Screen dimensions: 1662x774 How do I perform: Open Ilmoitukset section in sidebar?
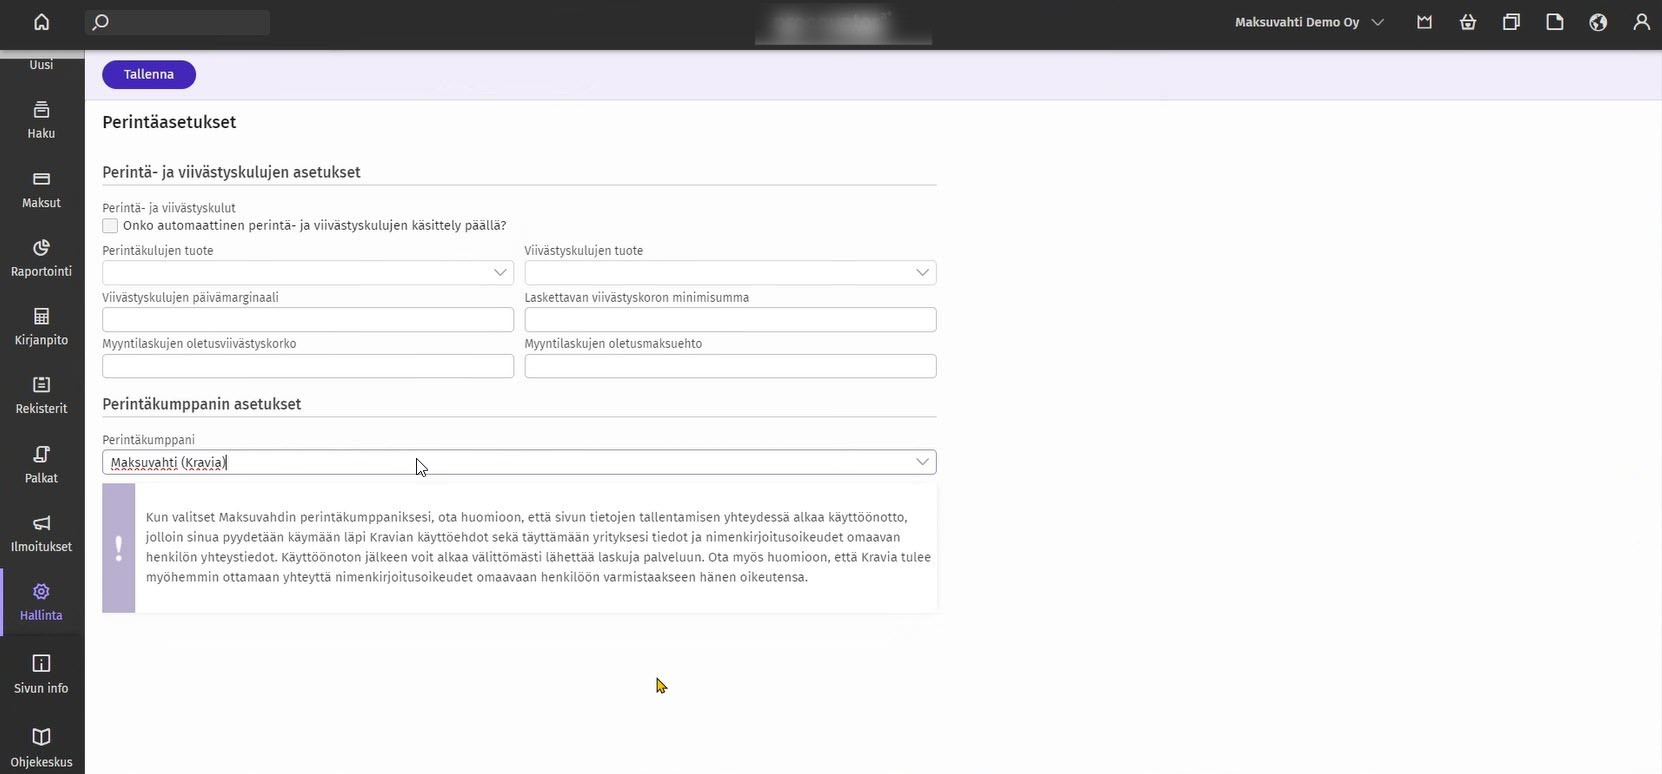pyautogui.click(x=41, y=534)
